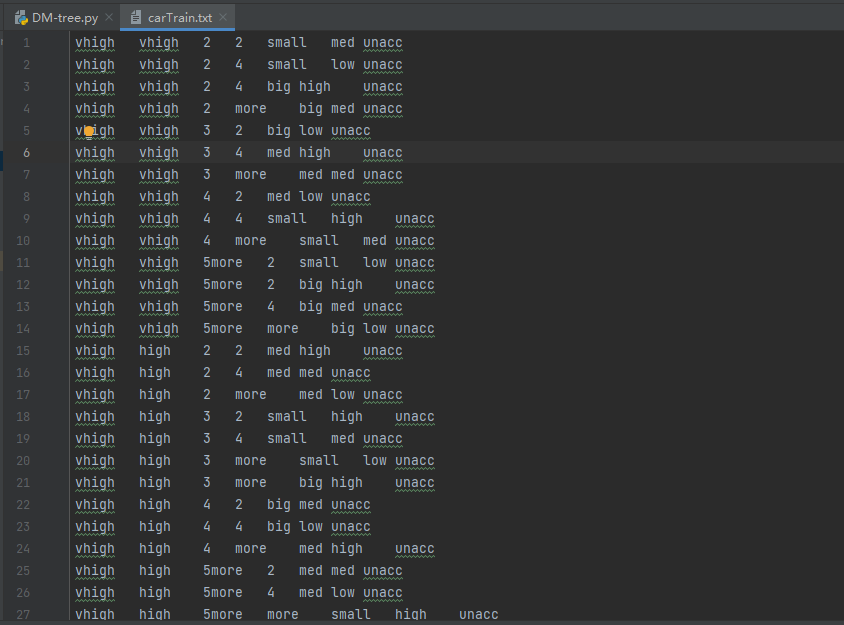
Task: Click the Python file icon on DM-tree.py tab
Action: point(22,18)
